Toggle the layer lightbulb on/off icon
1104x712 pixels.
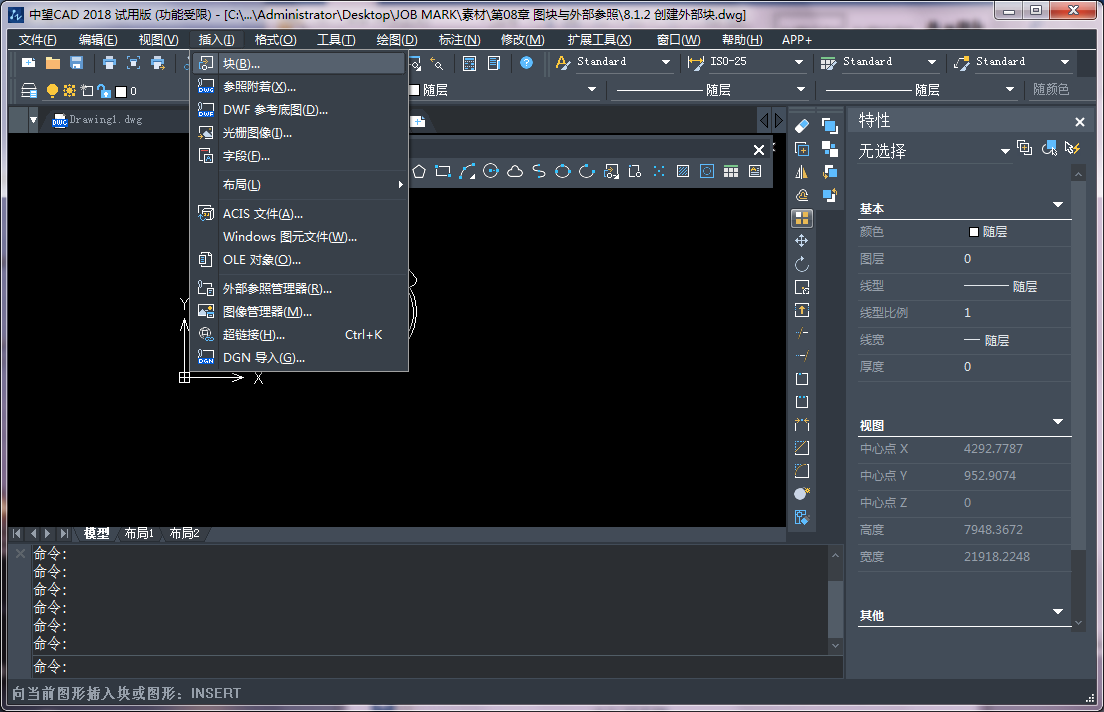[x=53, y=91]
